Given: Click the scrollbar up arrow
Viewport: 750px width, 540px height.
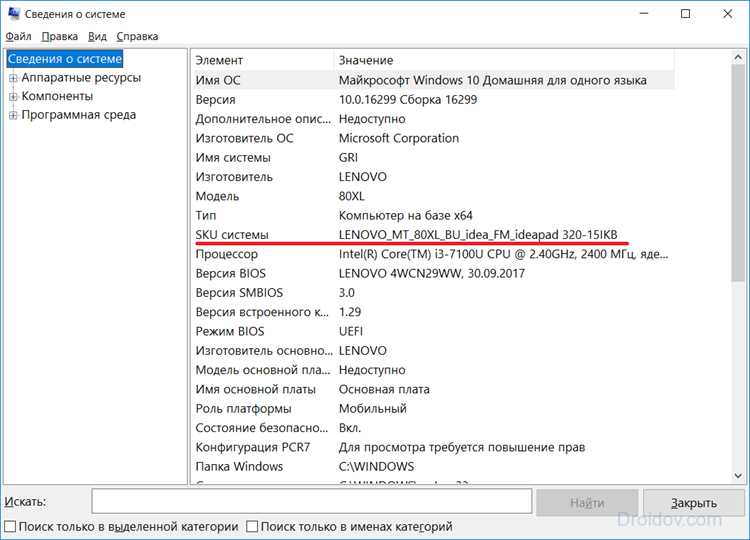Looking at the screenshot, I should pyautogui.click(x=738, y=58).
